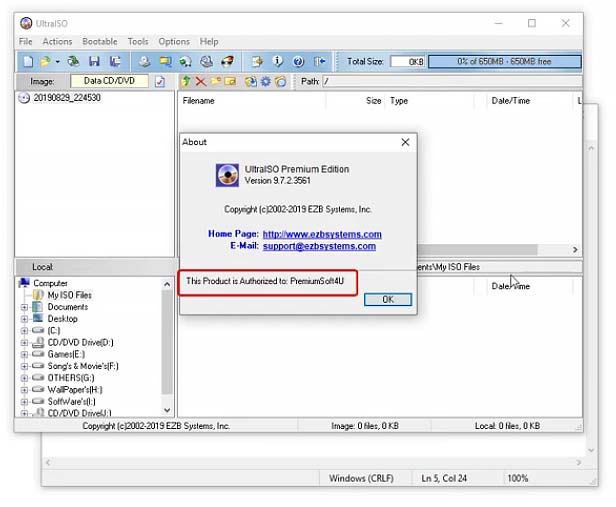Click the Burn CD/DVD Image icon
616x507 pixels.
227,62
